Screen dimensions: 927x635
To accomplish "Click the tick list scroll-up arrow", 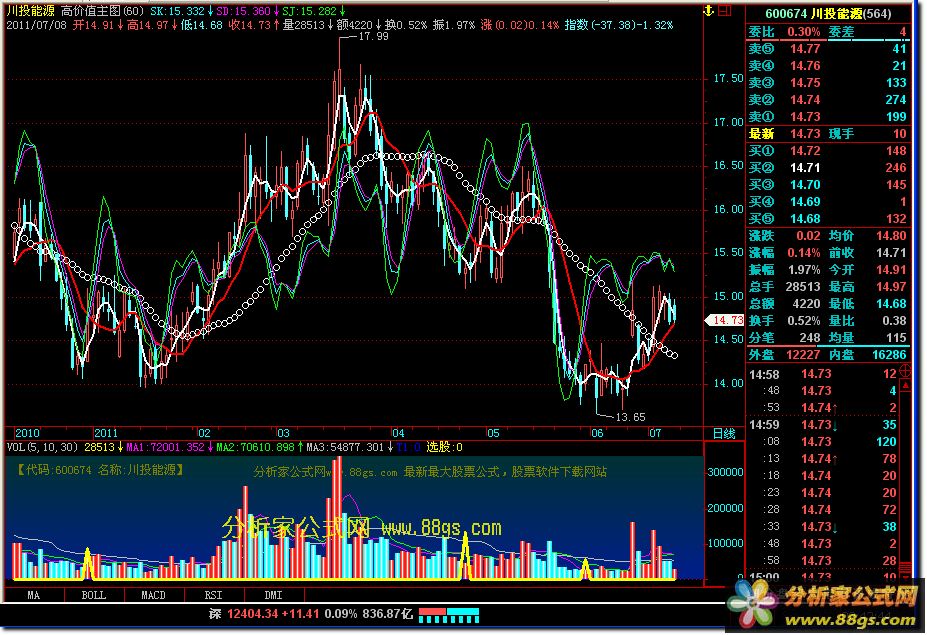I will pos(905,387).
